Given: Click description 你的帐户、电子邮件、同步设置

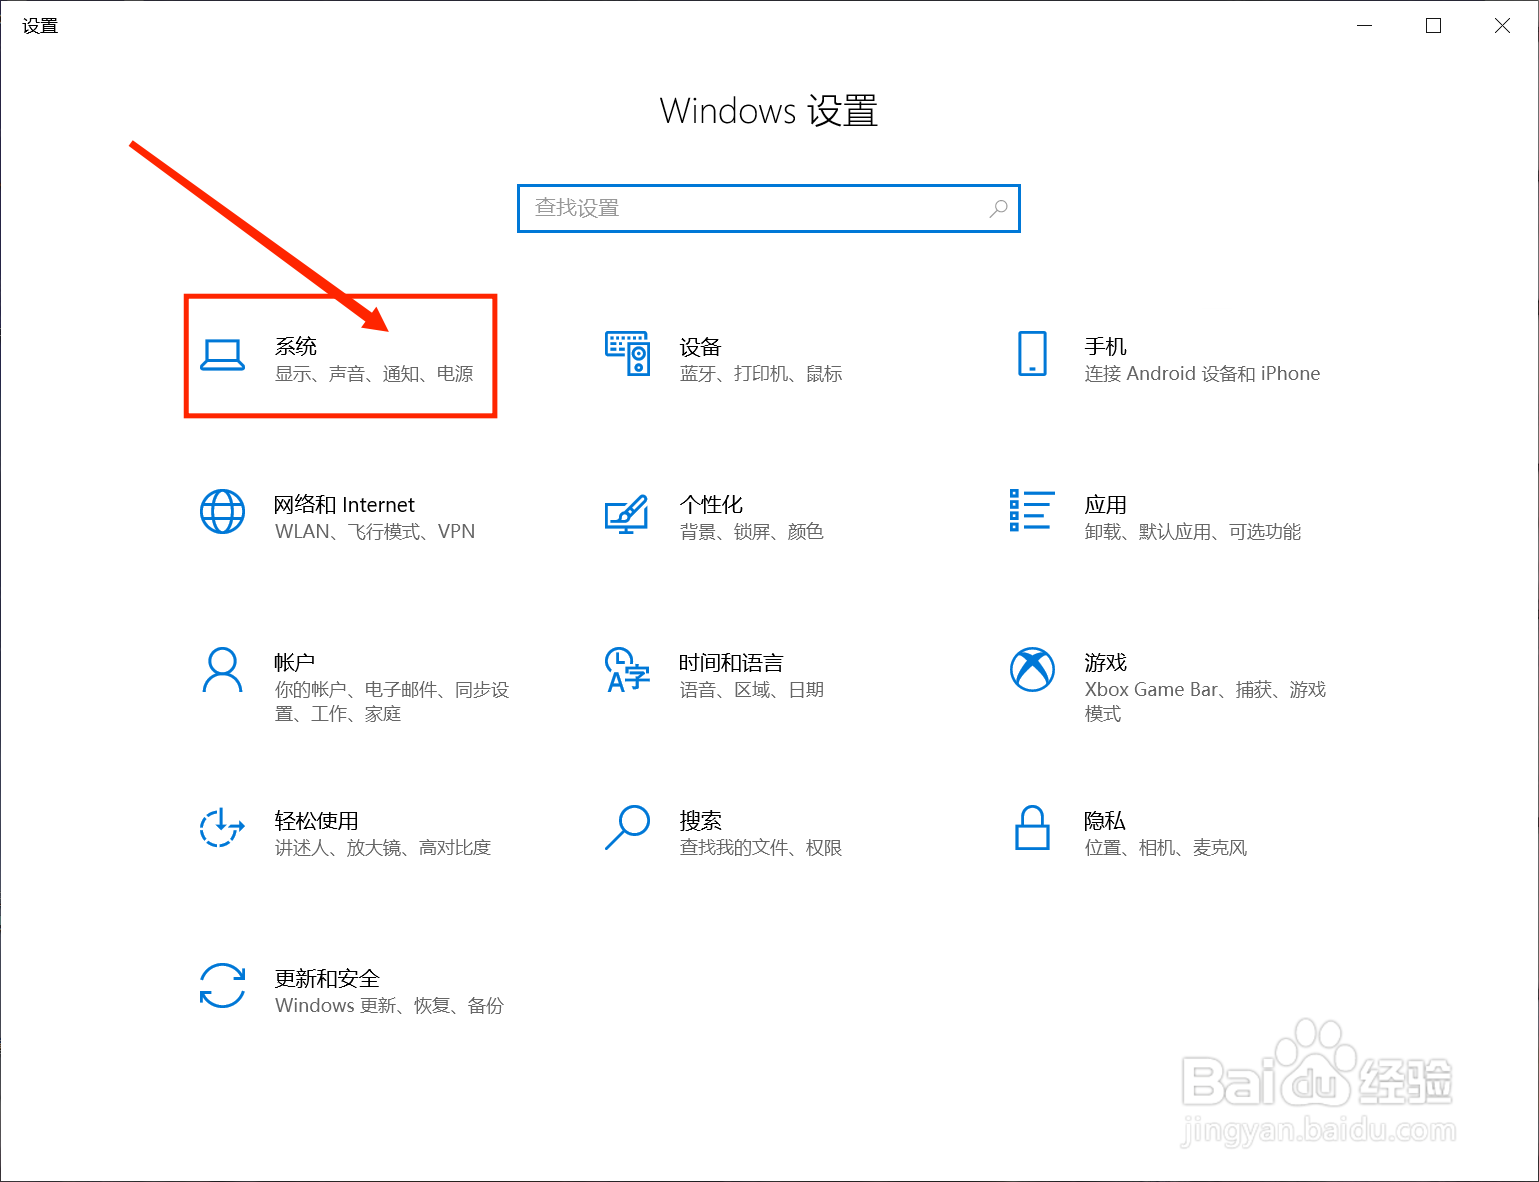Looking at the screenshot, I should [392, 701].
